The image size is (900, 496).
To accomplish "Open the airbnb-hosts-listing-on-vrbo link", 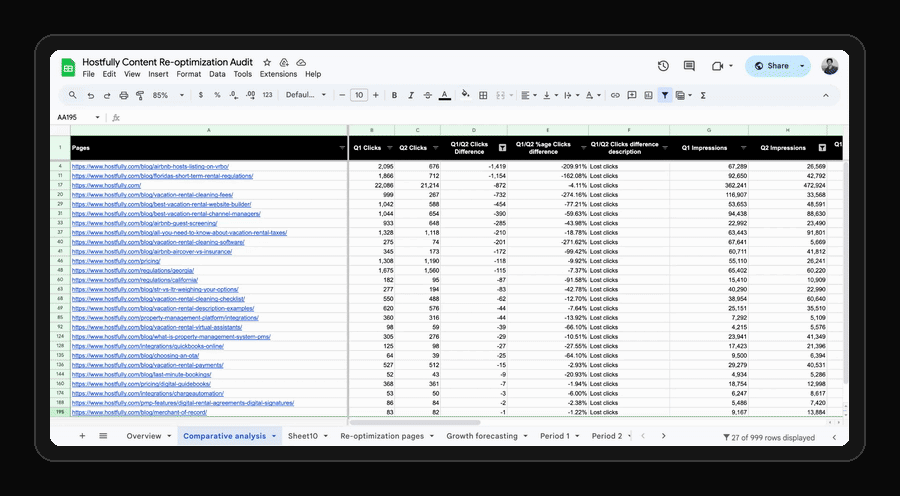I will (x=150, y=166).
